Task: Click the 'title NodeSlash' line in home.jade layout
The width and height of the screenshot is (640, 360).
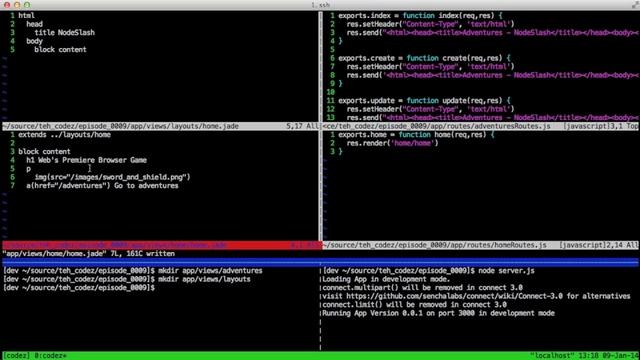Action: [x=64, y=33]
